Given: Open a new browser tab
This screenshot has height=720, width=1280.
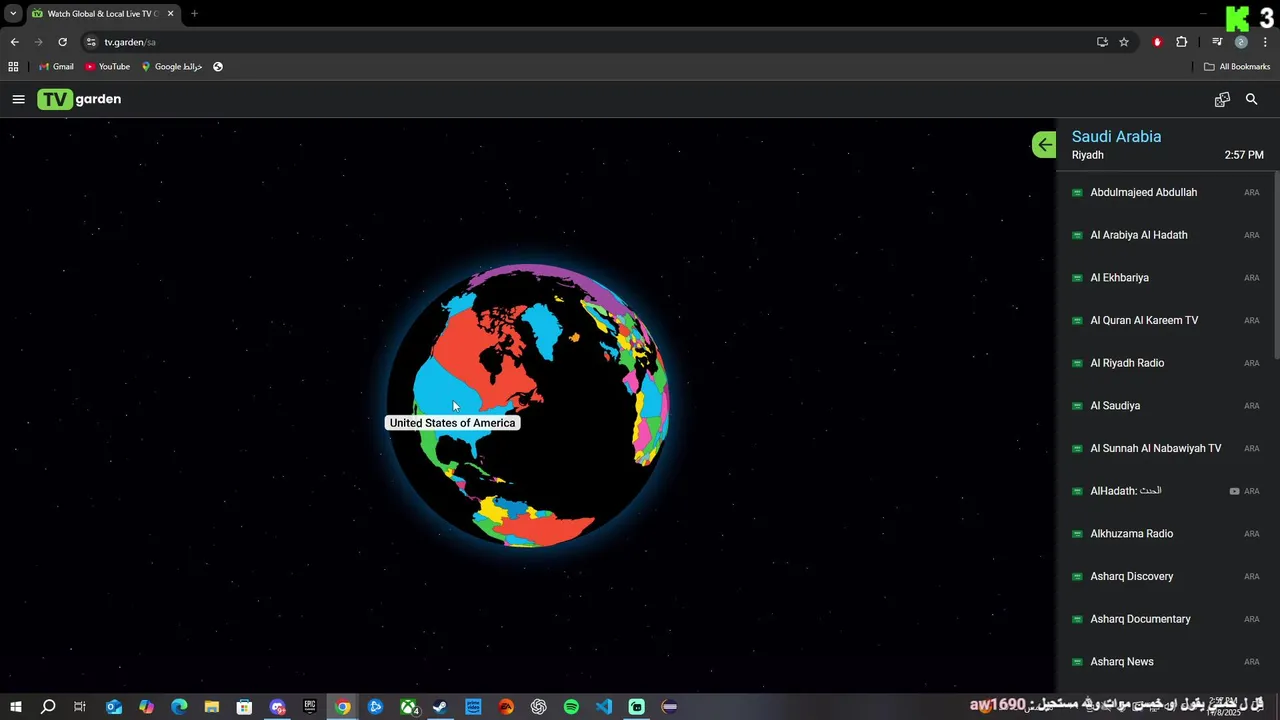Looking at the screenshot, I should tap(194, 14).
